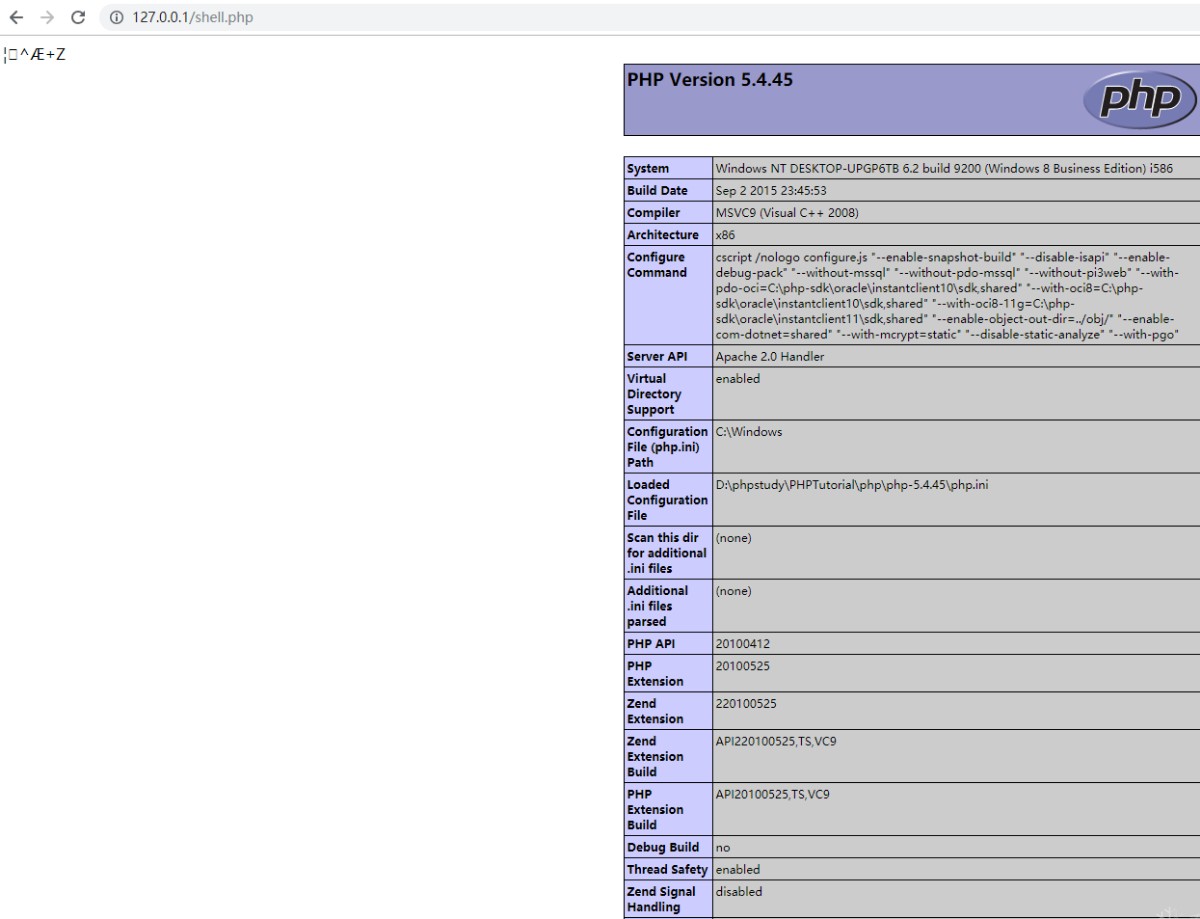Select the 20100412 PHP API value
1200x919 pixels.
tap(743, 643)
